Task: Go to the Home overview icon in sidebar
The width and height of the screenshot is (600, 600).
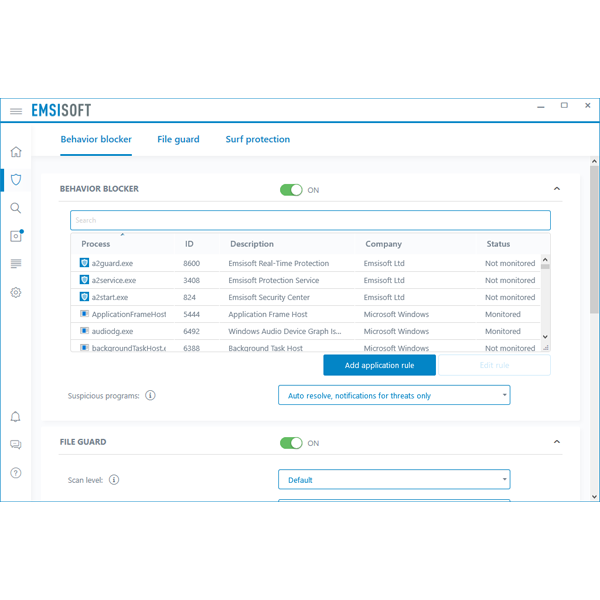Action: point(16,152)
